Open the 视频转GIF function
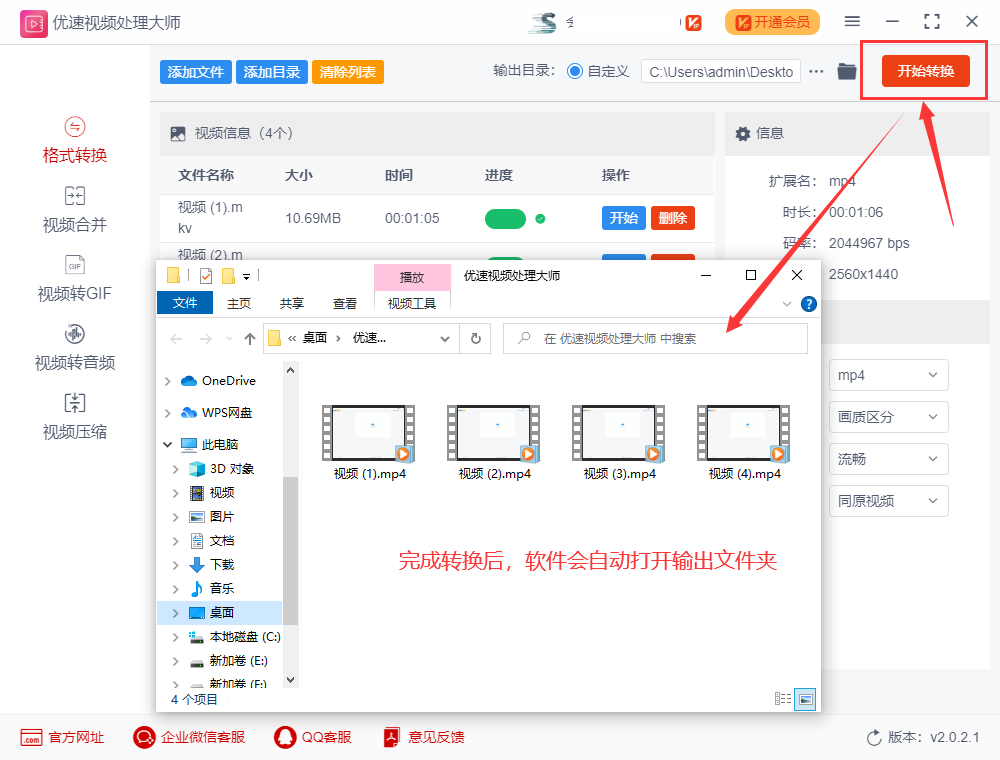The height and width of the screenshot is (760, 1000). pos(74,277)
